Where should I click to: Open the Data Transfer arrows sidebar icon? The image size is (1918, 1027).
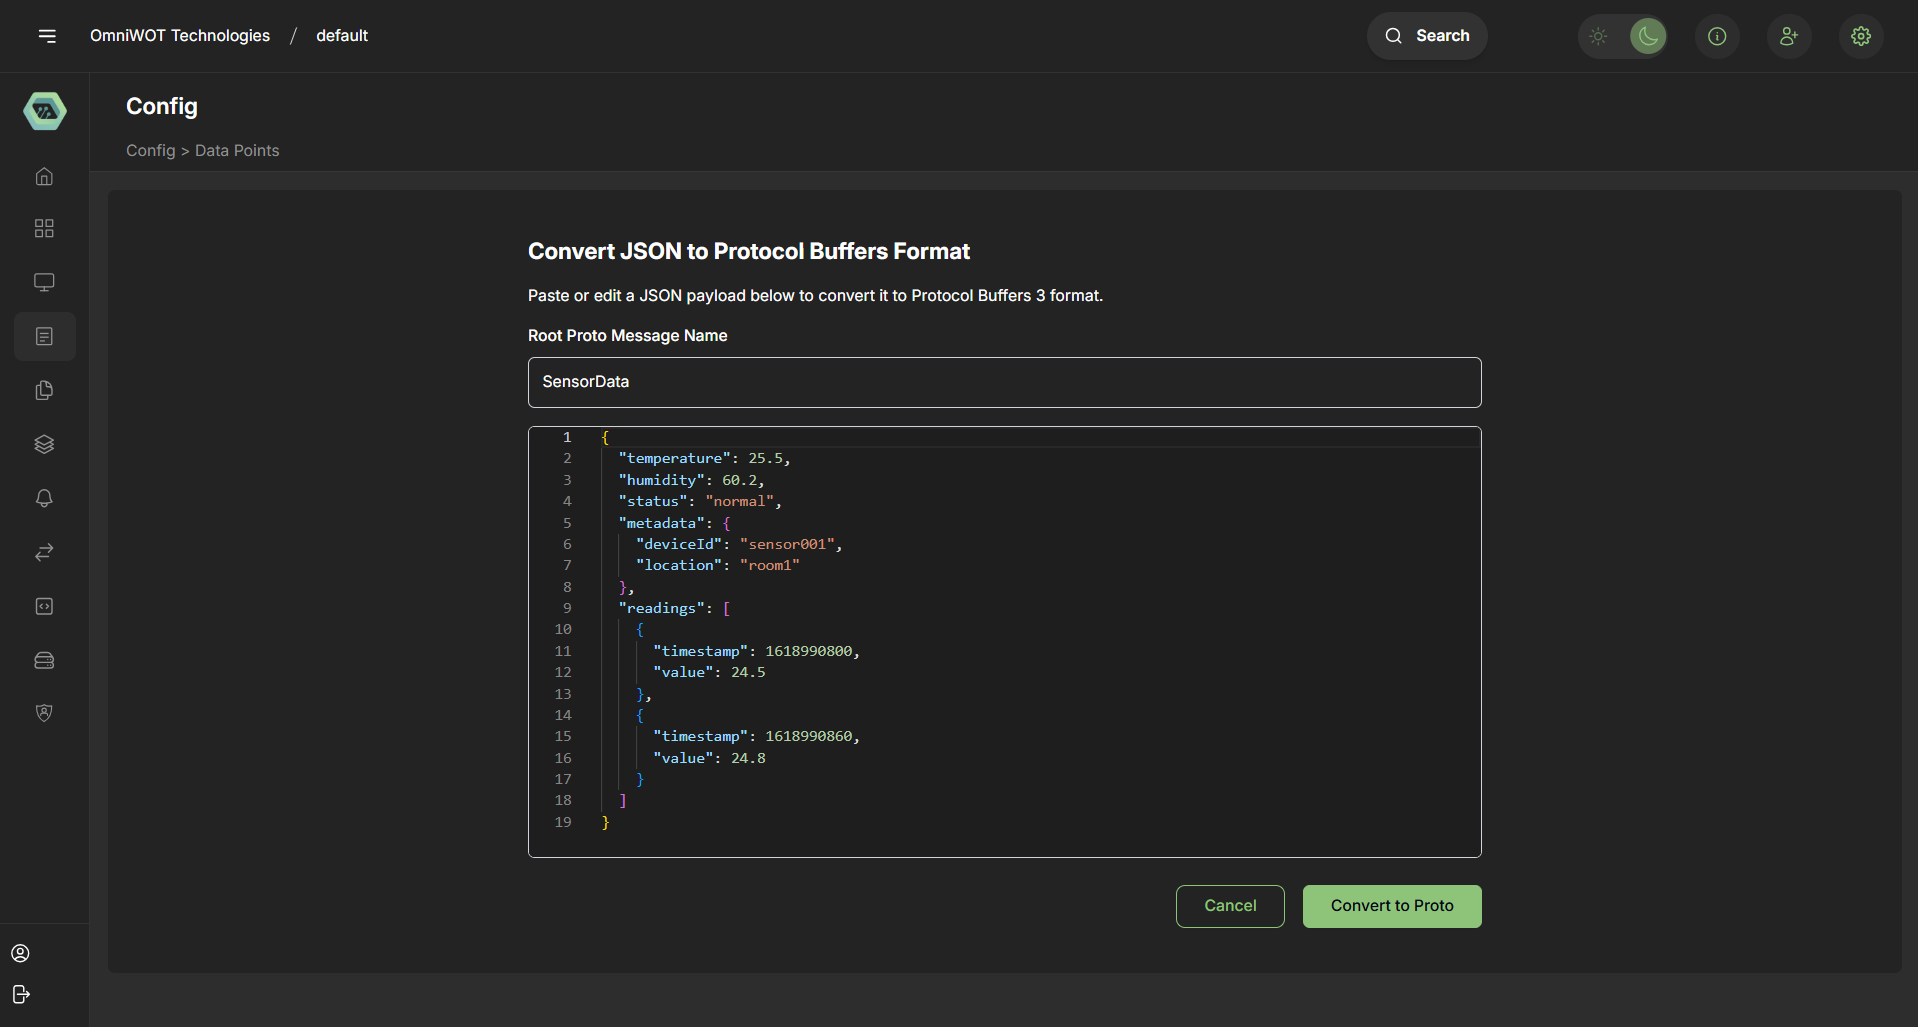point(44,552)
